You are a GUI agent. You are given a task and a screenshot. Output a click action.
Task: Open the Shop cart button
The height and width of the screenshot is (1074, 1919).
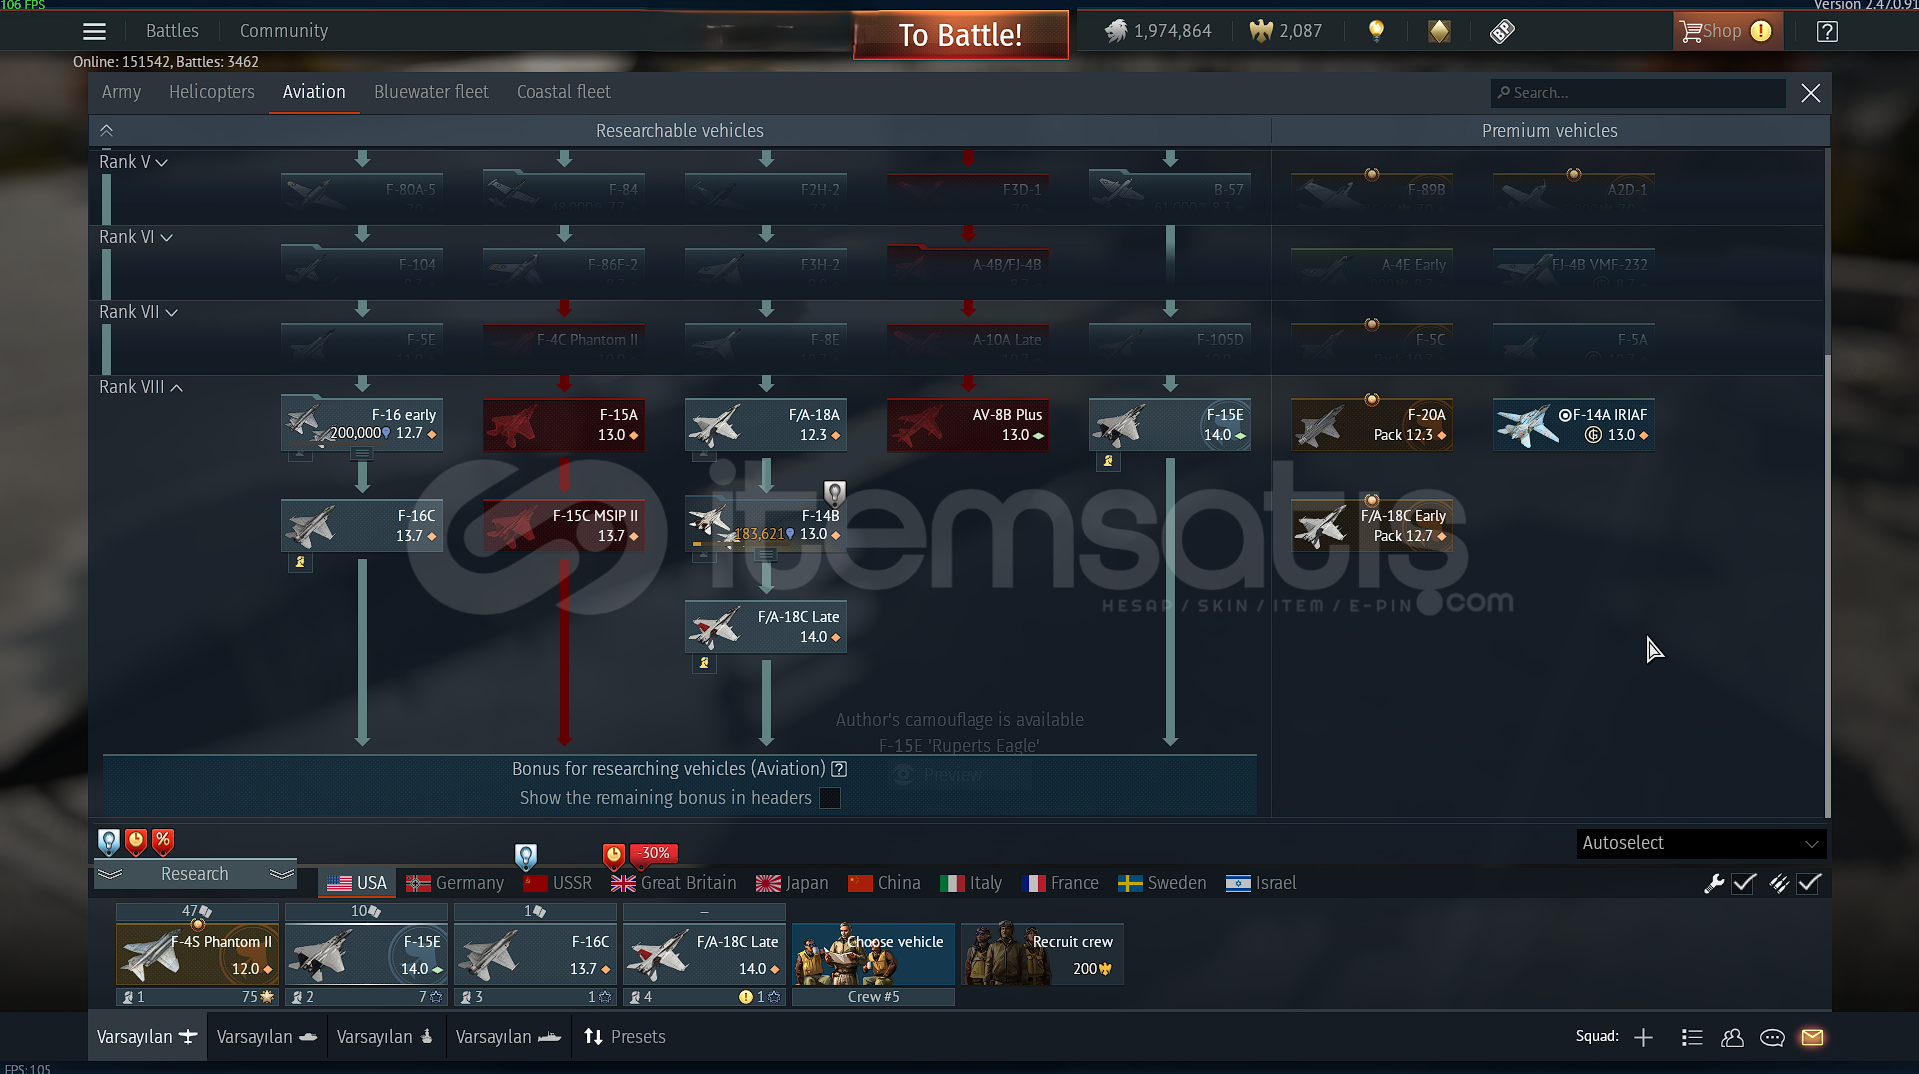(x=1727, y=31)
